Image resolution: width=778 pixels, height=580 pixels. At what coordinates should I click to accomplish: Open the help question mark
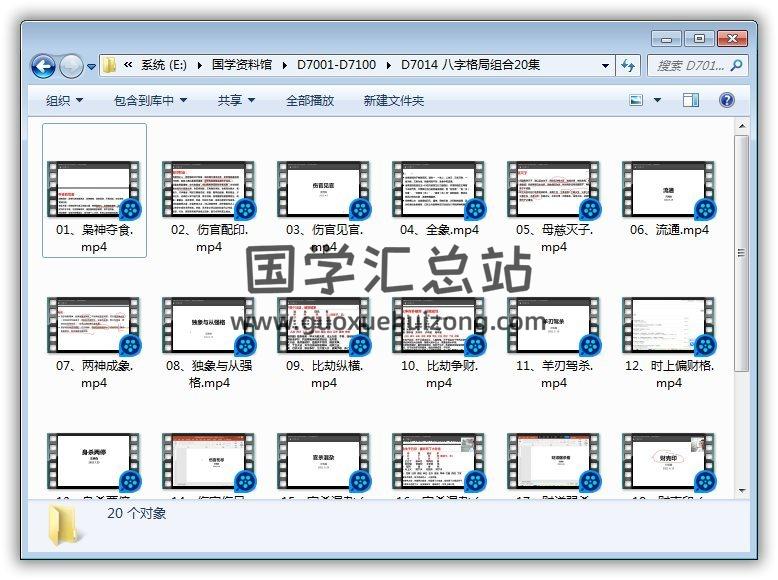[726, 100]
